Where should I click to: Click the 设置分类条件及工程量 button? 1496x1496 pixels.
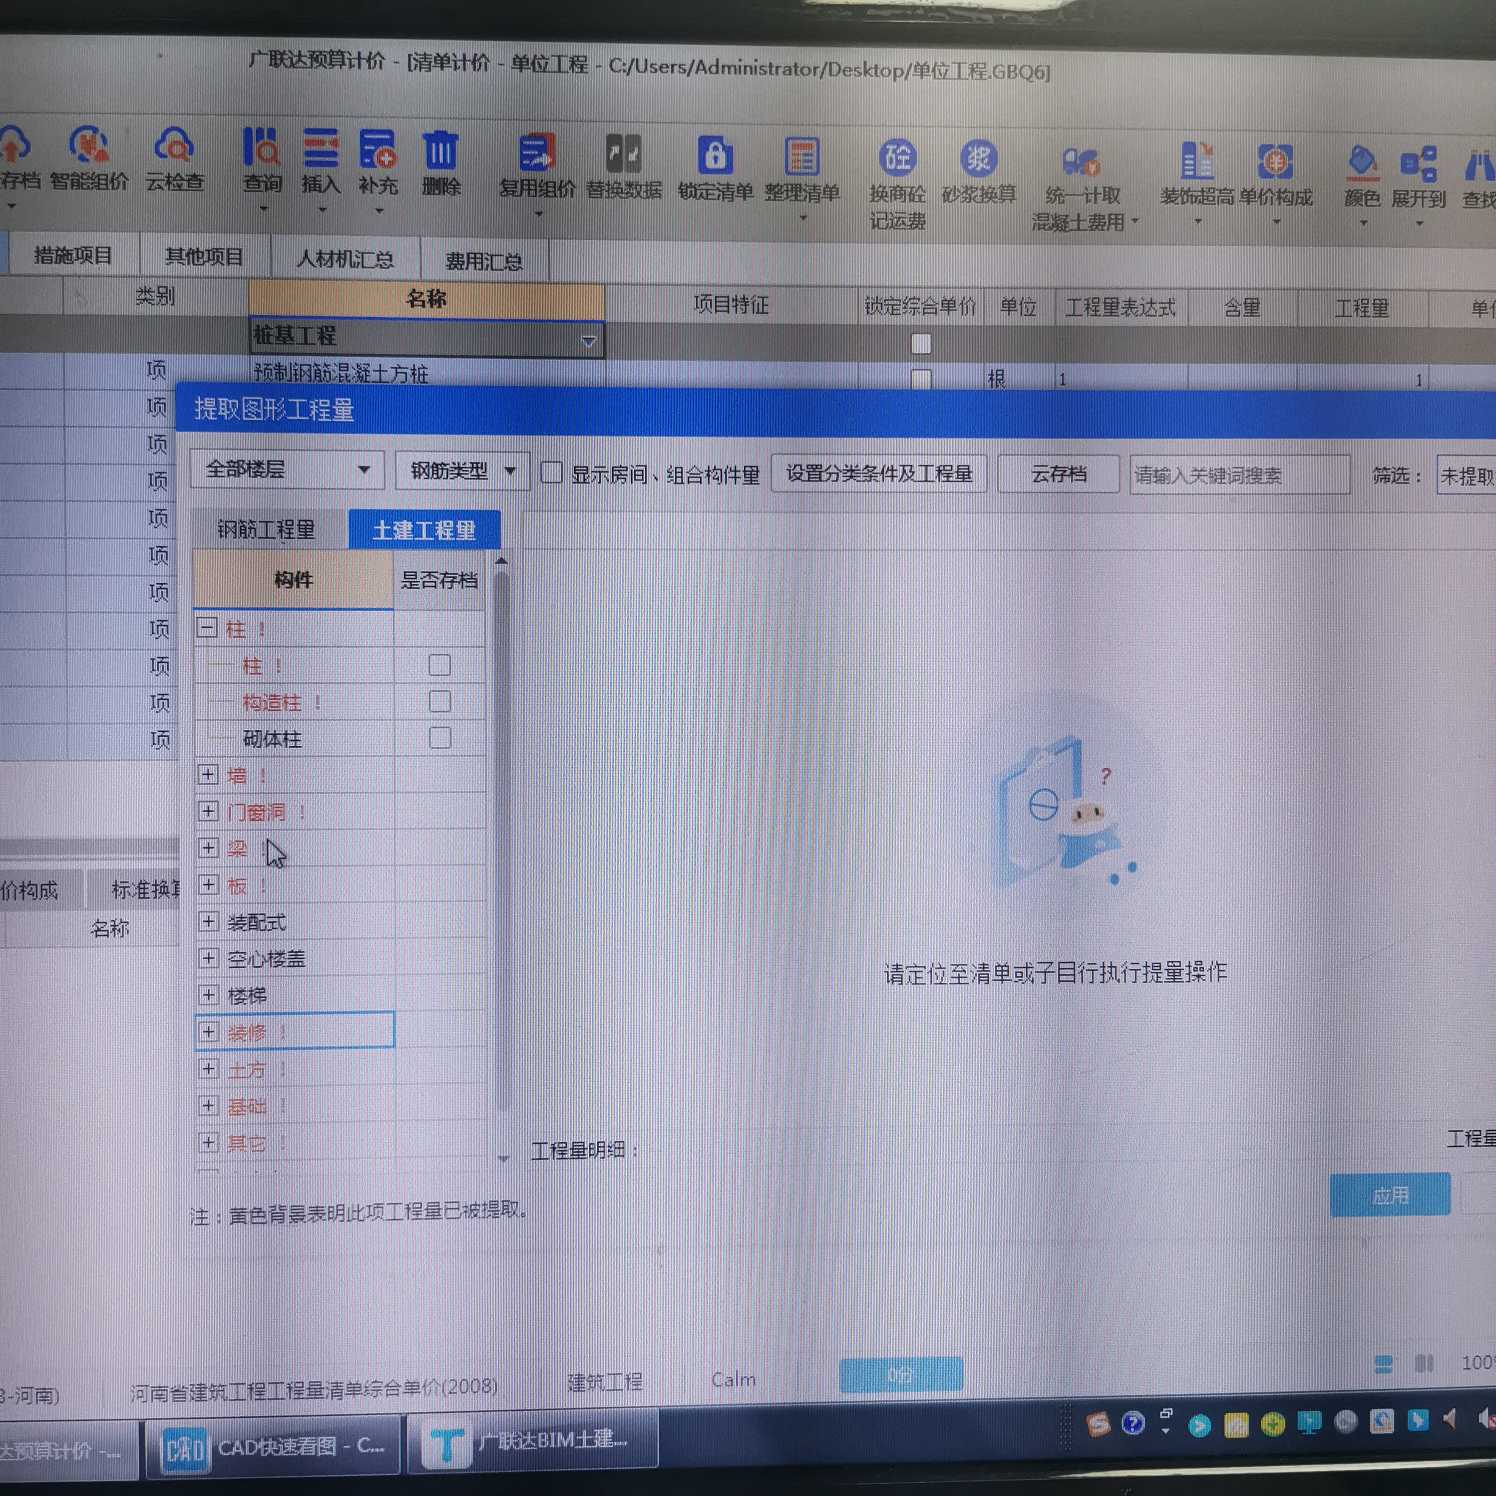[x=879, y=473]
